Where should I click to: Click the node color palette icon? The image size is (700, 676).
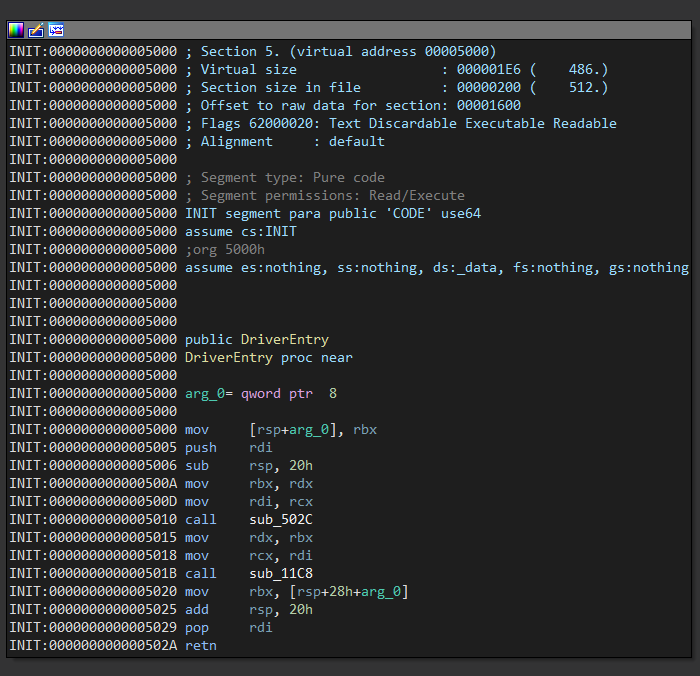coord(16,30)
